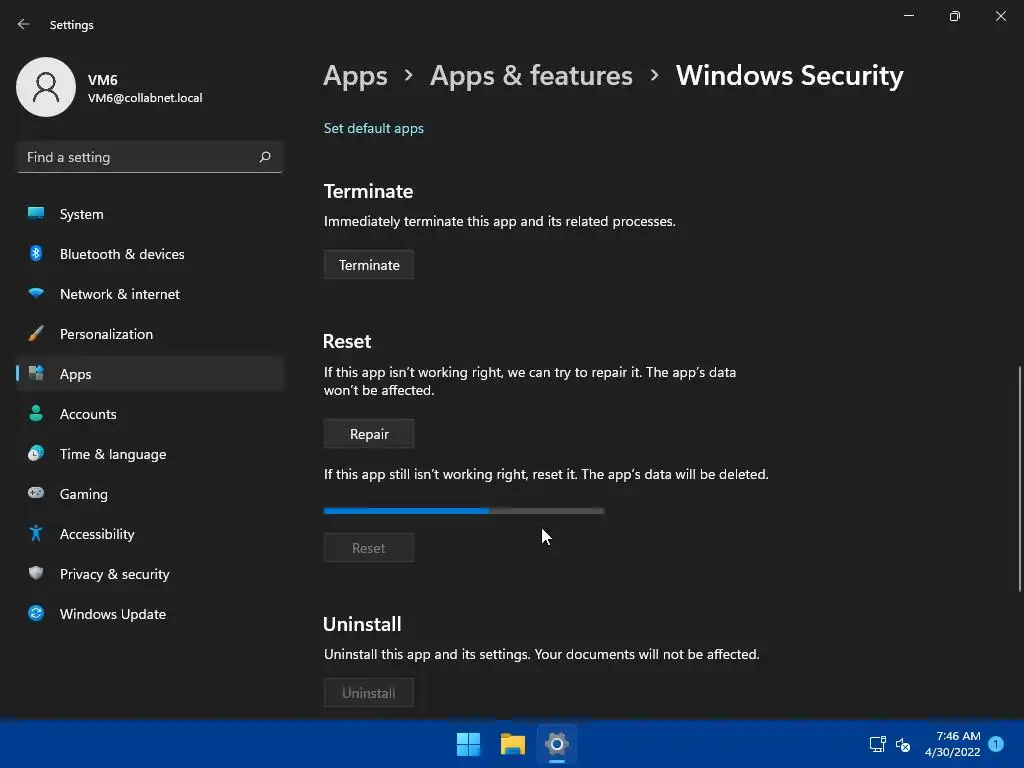The image size is (1024, 768).
Task: Click the Windows Security breadcrumb title
Action: [789, 76]
